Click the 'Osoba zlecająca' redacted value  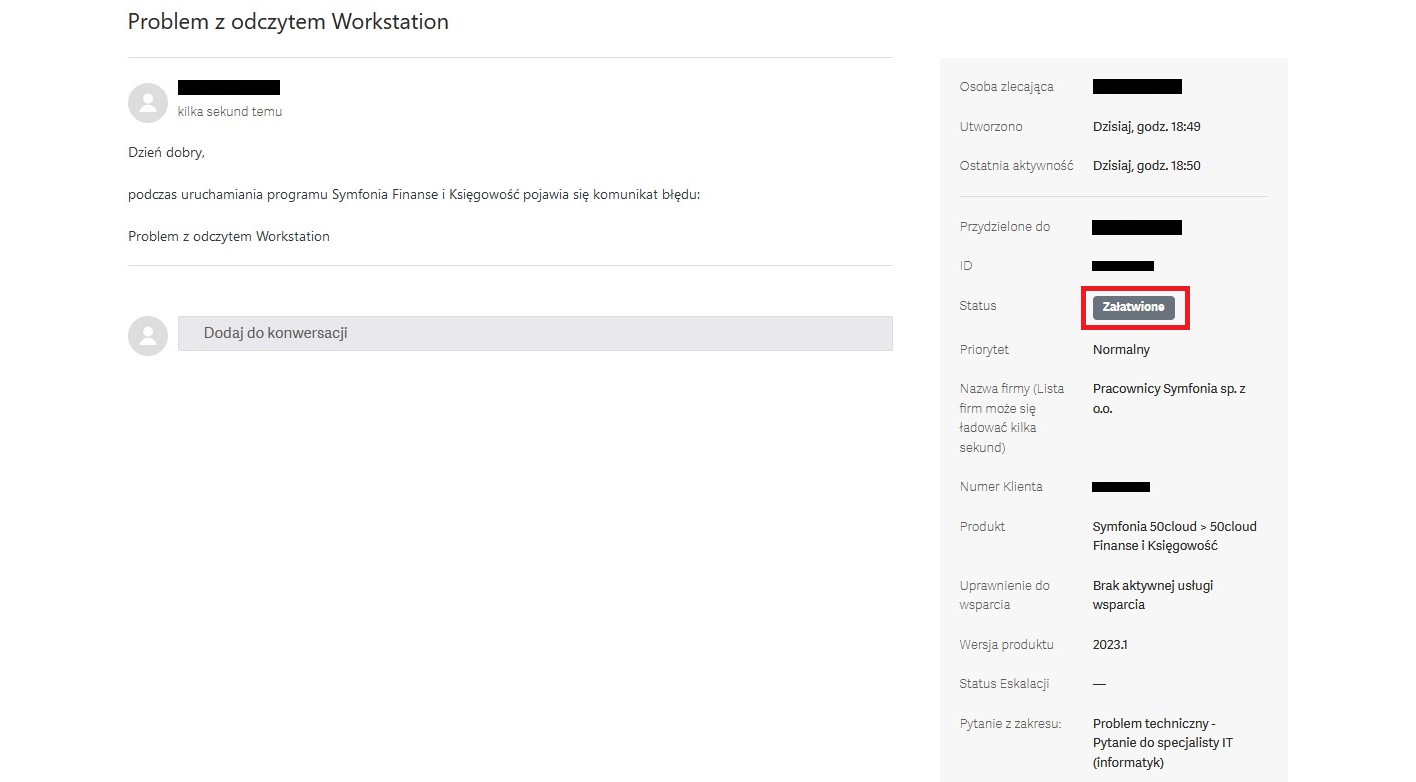click(1137, 87)
